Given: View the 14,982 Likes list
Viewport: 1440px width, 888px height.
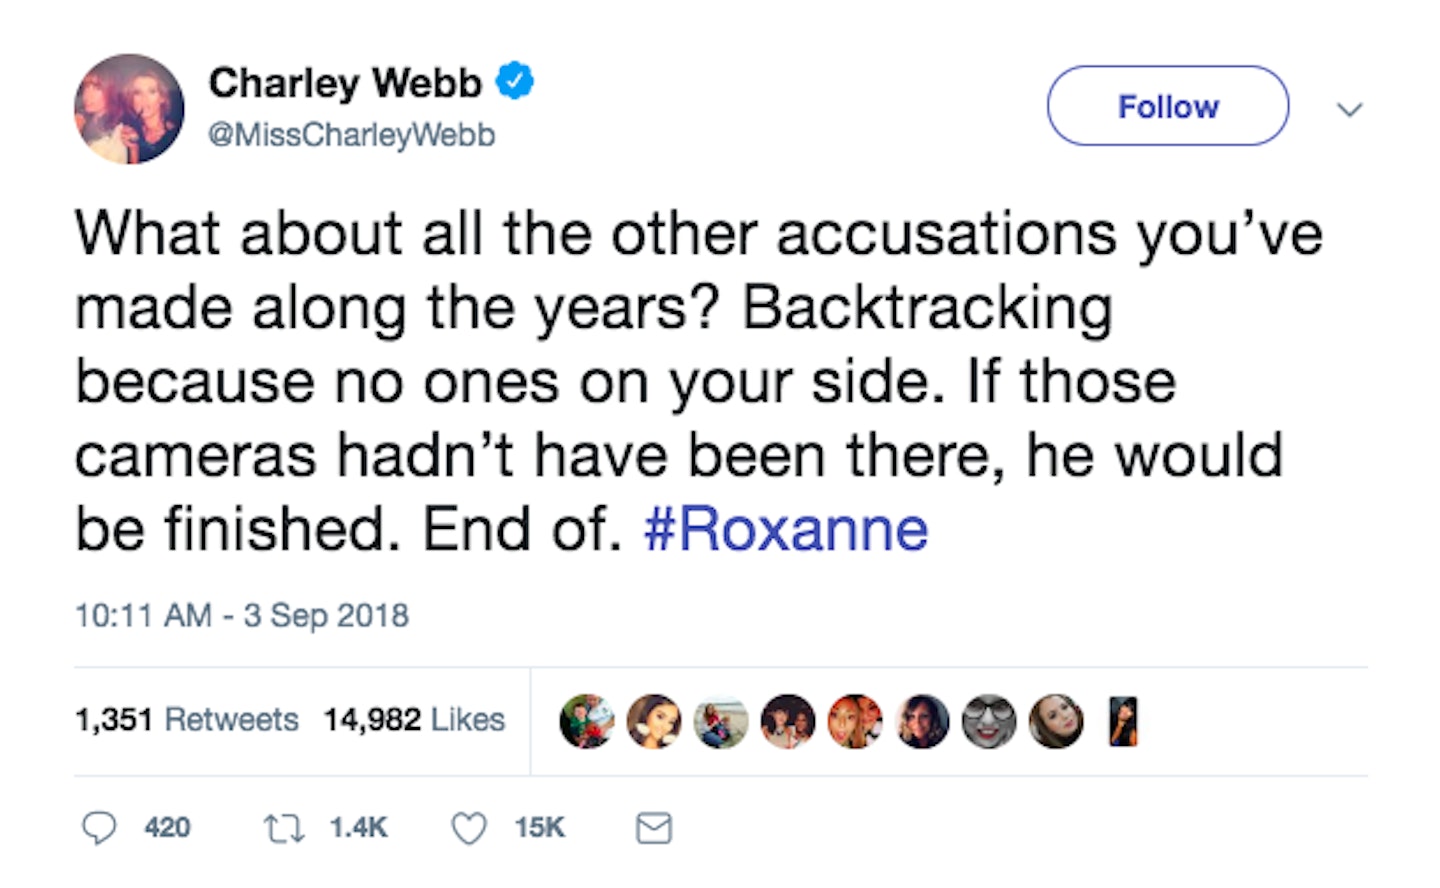Looking at the screenshot, I should (x=414, y=720).
